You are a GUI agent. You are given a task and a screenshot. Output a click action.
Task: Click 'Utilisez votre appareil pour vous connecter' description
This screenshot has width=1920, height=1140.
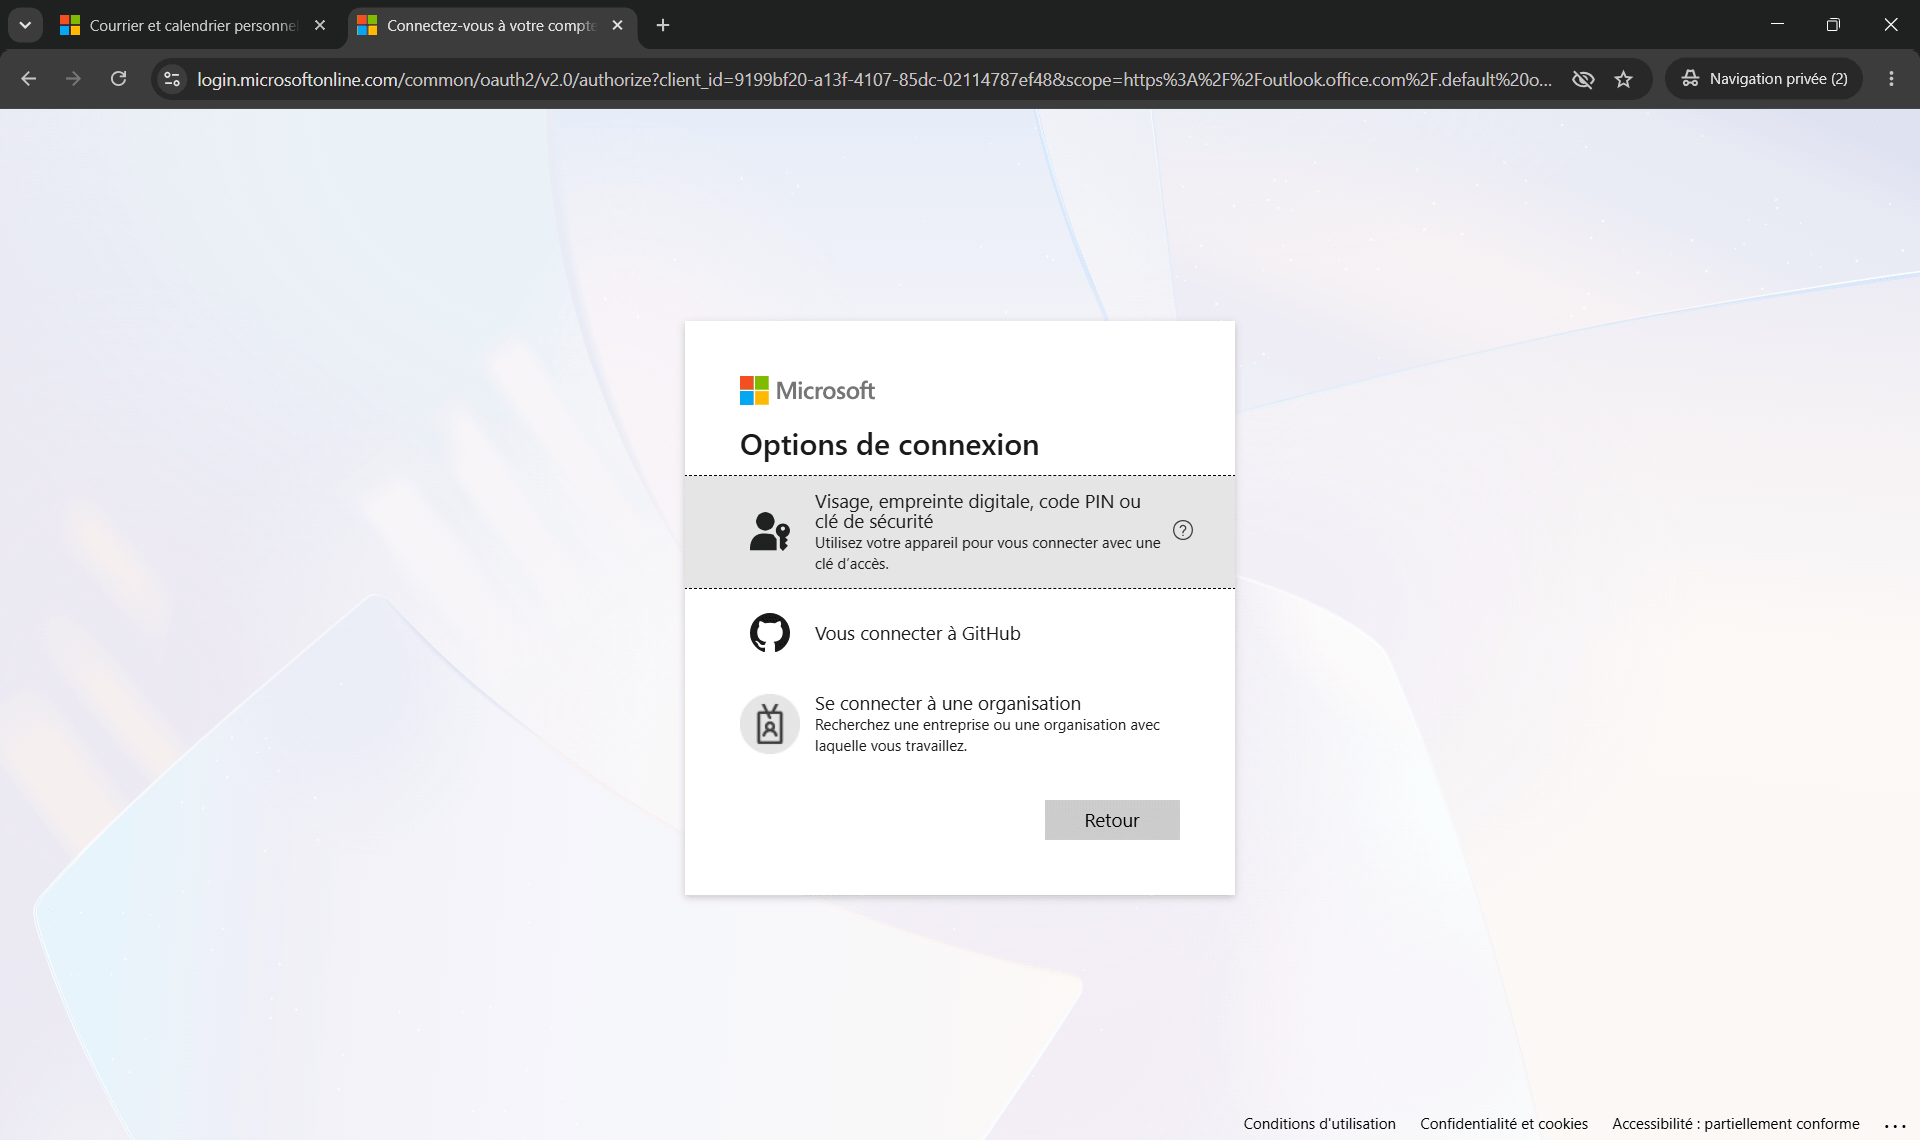tap(987, 553)
